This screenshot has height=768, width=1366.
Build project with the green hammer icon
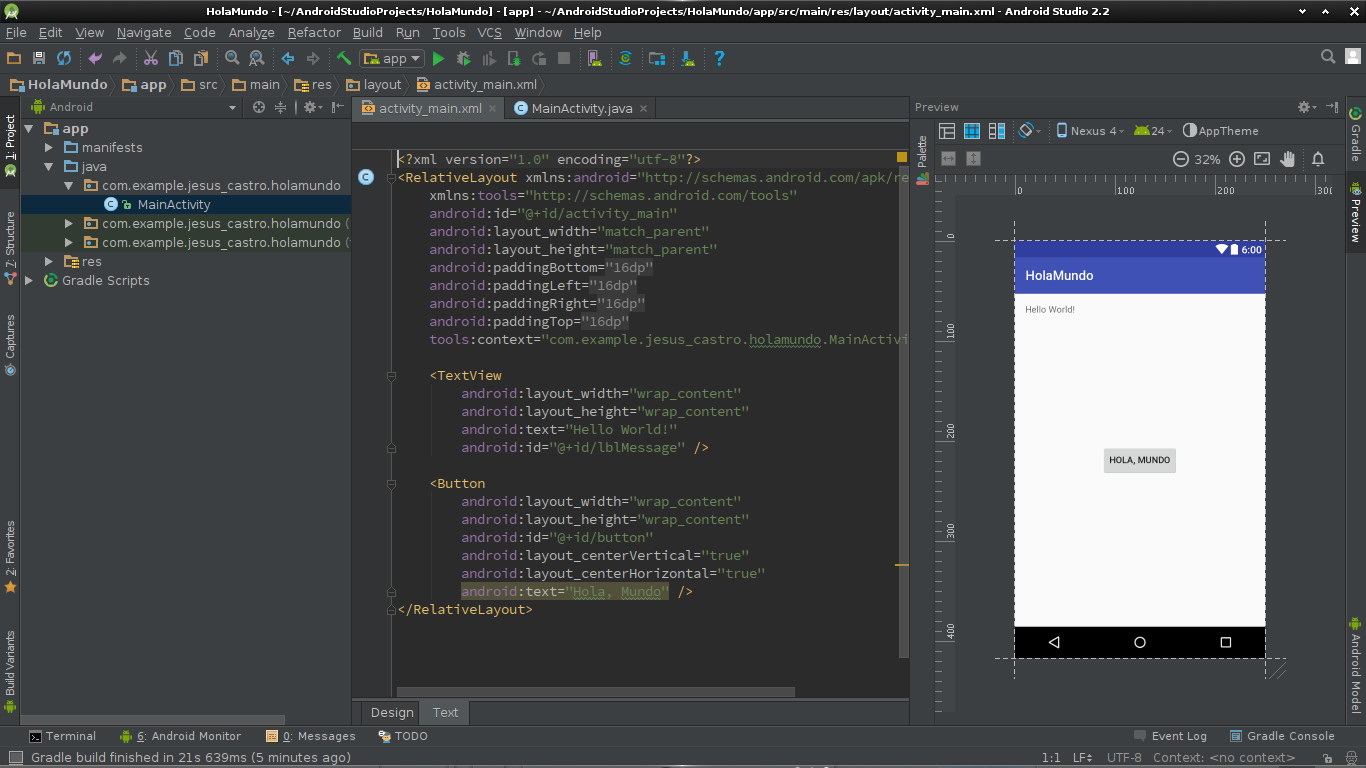[x=344, y=59]
